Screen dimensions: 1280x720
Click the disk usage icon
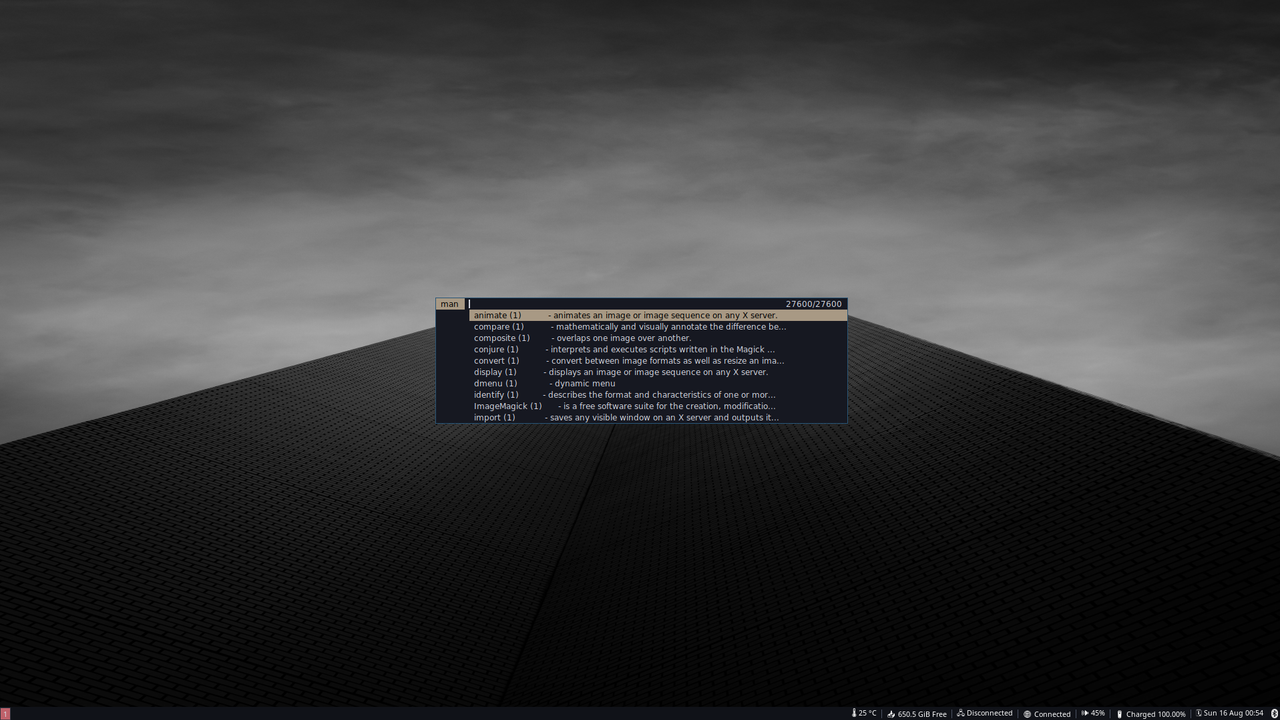click(x=891, y=714)
